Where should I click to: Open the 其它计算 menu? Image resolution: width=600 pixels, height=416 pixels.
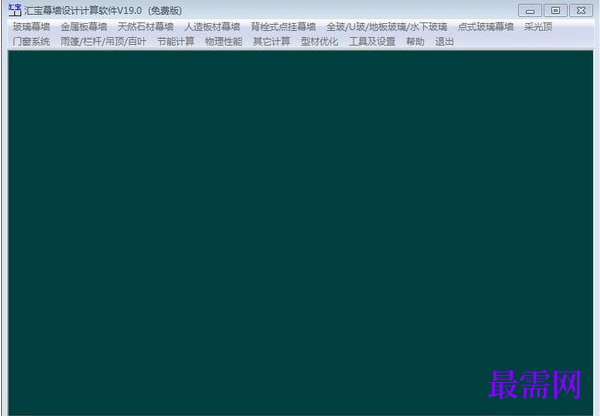click(x=271, y=41)
